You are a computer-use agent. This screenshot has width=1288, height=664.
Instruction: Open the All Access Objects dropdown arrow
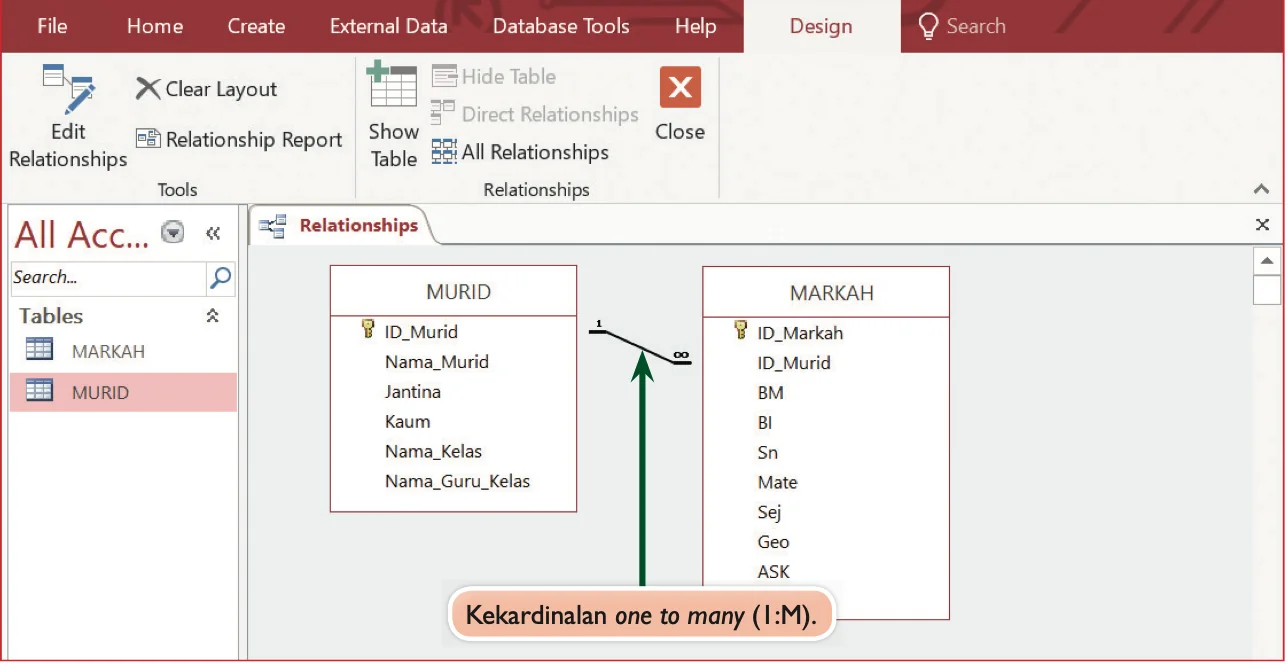[x=173, y=233]
